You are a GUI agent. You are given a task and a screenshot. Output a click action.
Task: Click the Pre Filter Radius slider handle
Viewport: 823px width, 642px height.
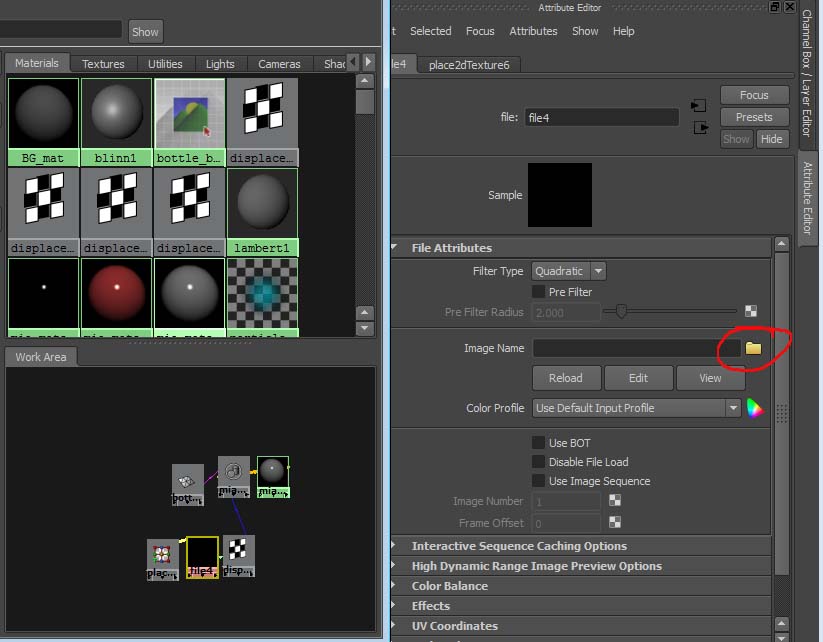tap(621, 311)
